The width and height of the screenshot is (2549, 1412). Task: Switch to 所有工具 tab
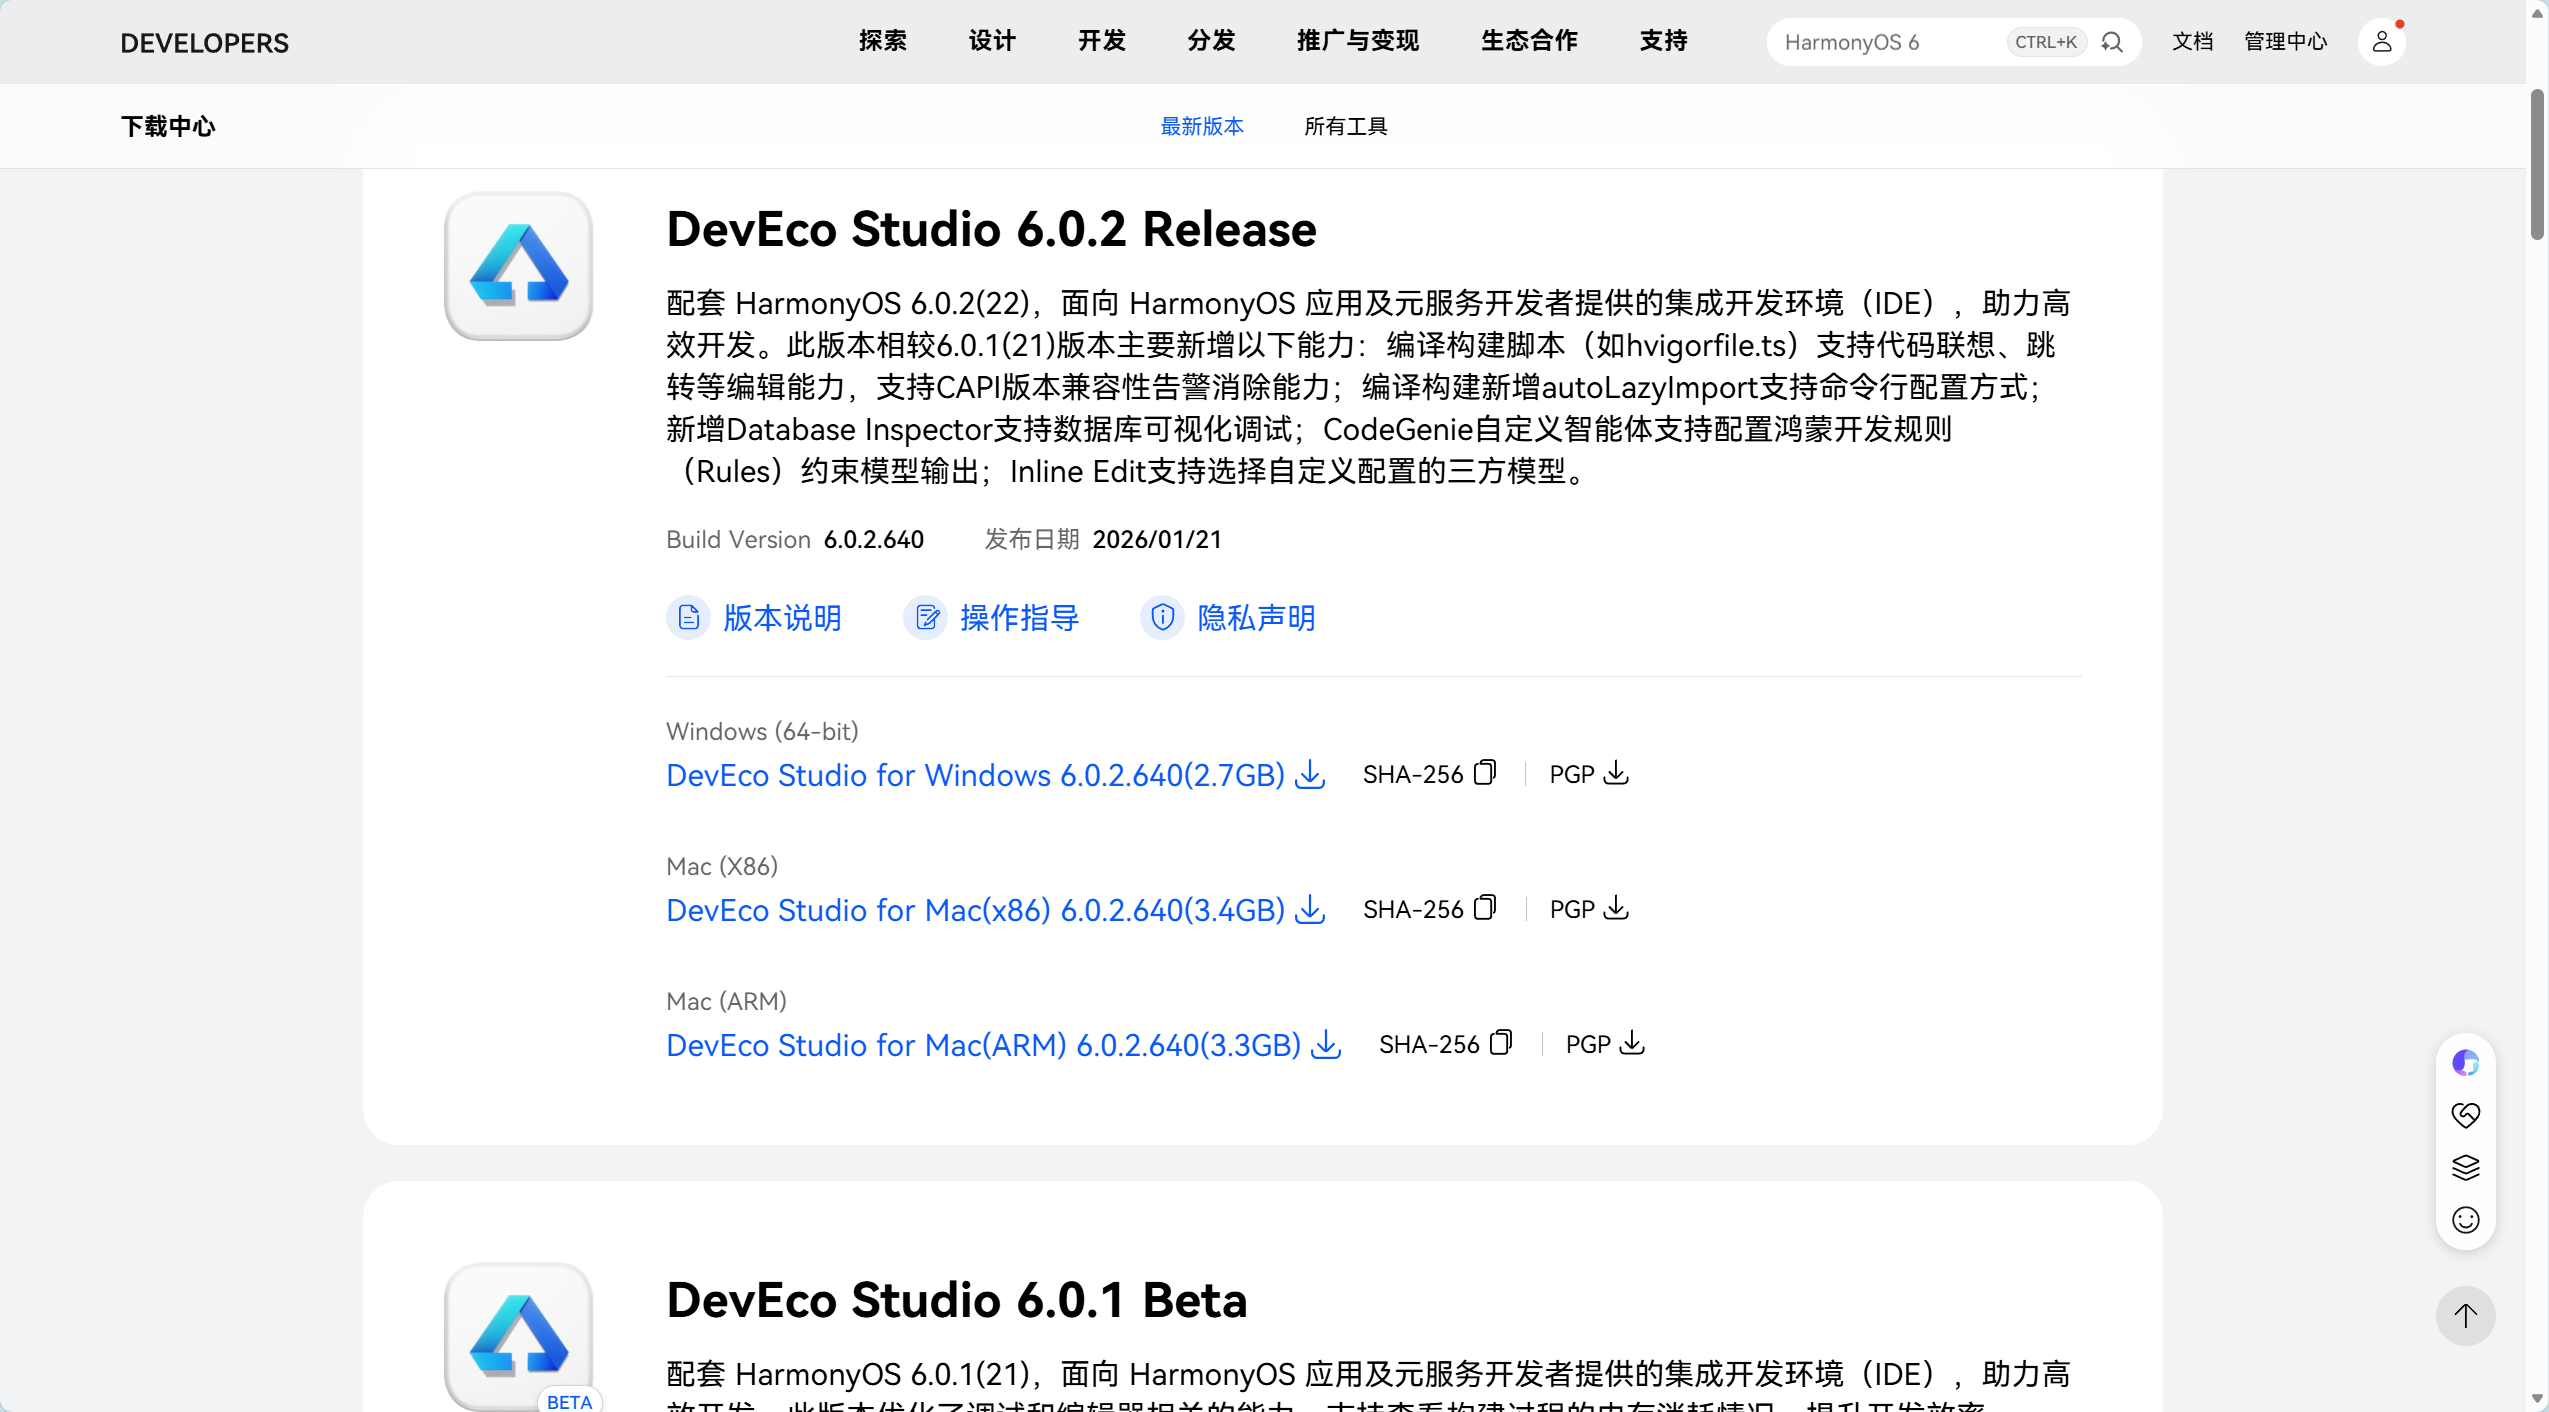(1345, 126)
